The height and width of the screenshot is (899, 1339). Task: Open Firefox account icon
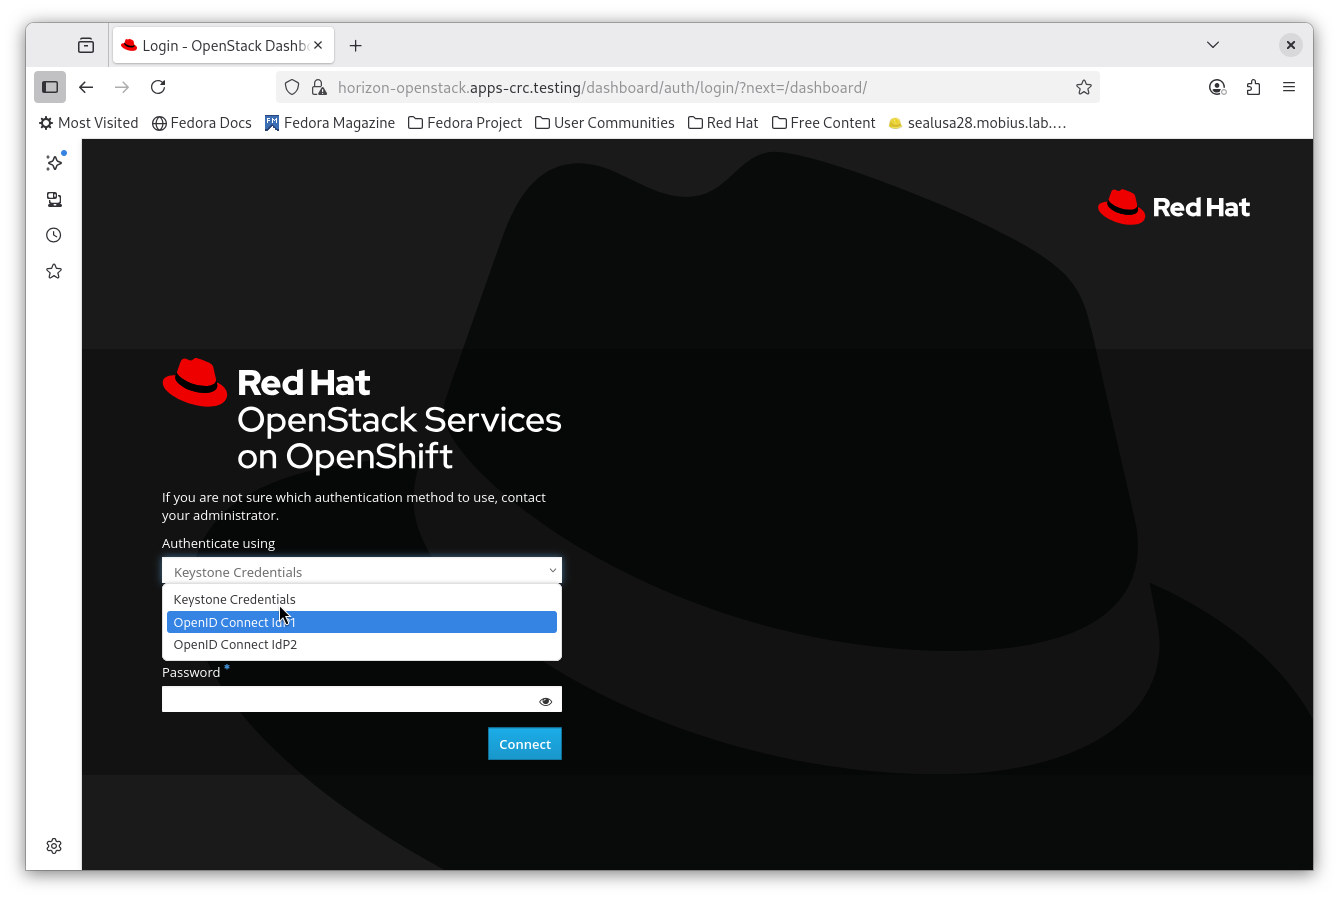point(1217,87)
